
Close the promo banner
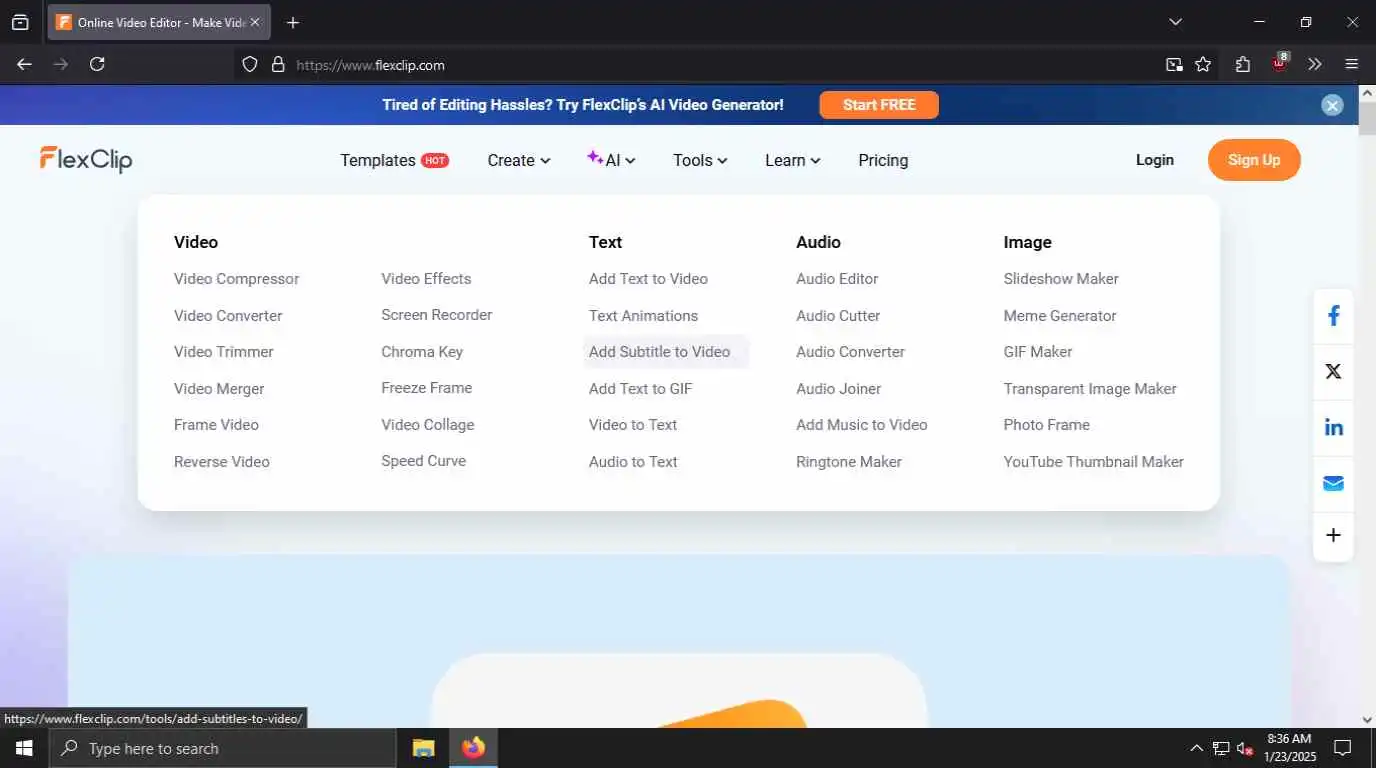pos(1332,105)
